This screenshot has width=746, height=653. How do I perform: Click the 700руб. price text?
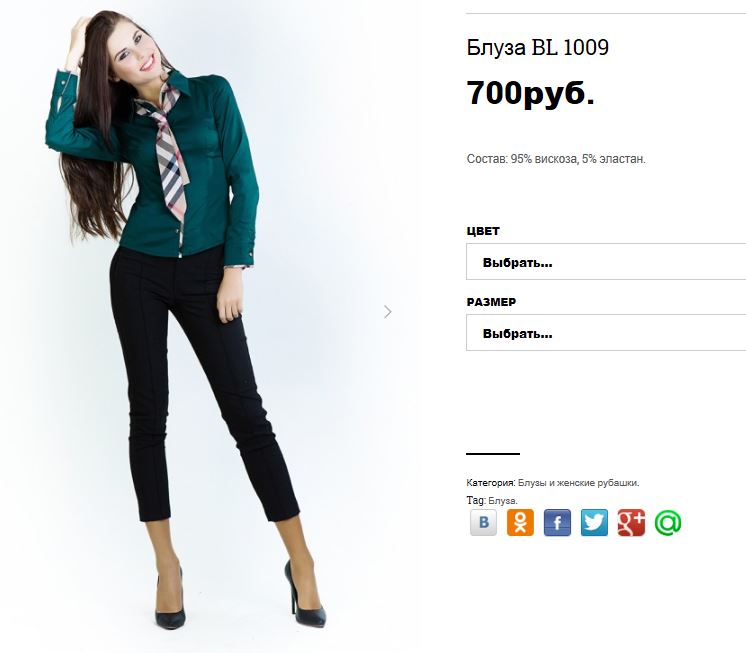[530, 92]
